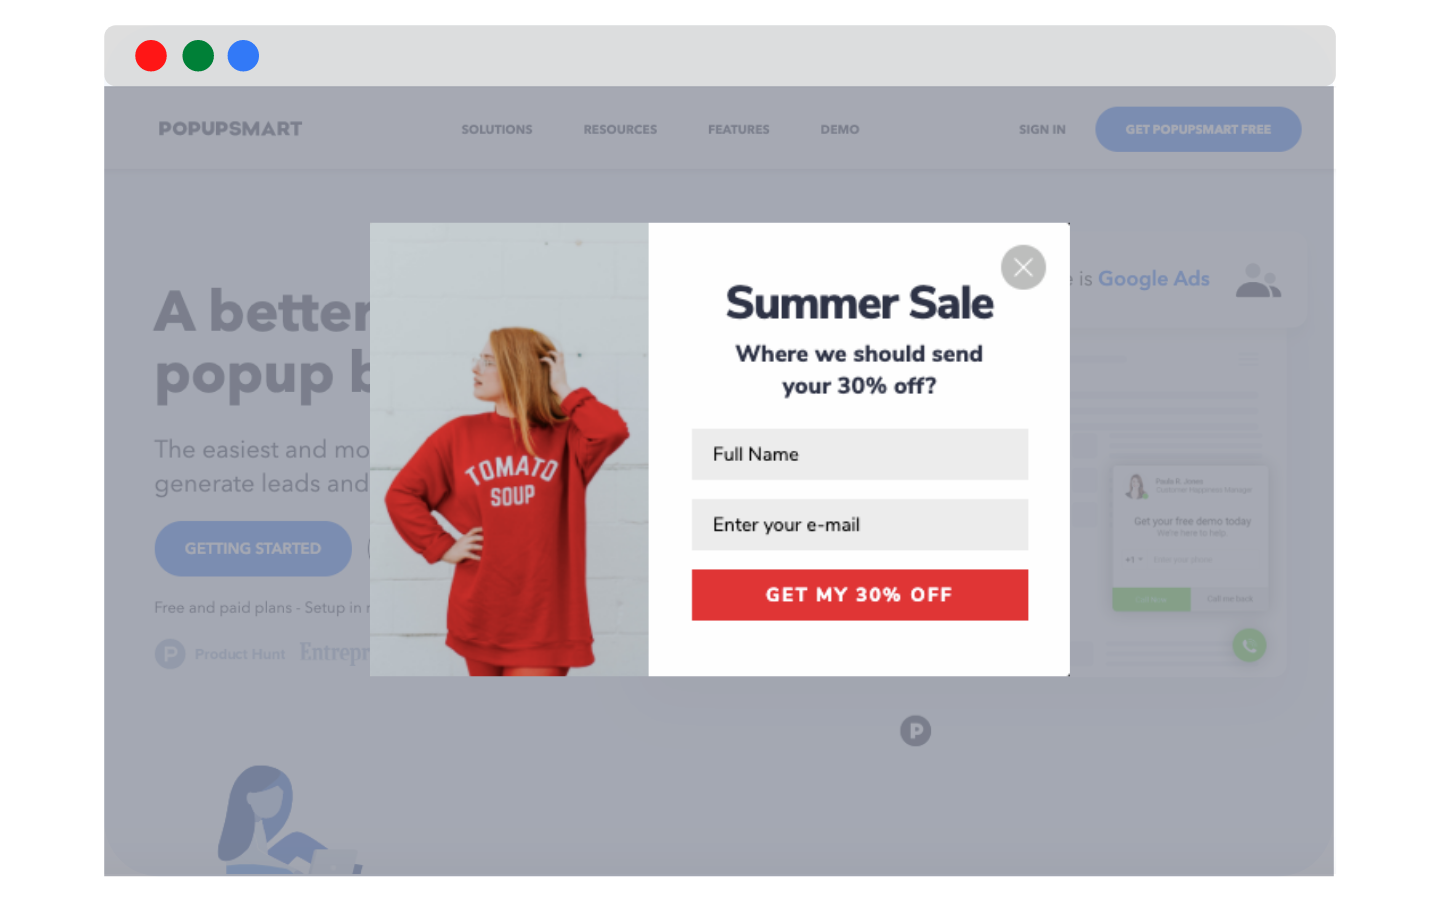
Task: Open the Solutions menu
Action: tap(497, 129)
